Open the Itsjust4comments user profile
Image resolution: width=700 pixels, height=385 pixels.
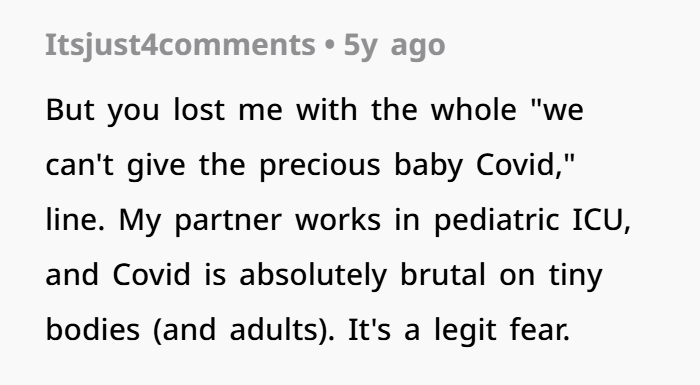180,46
